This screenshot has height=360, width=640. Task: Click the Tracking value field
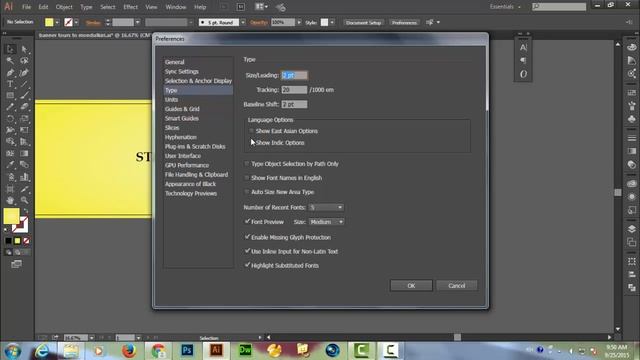click(x=294, y=90)
